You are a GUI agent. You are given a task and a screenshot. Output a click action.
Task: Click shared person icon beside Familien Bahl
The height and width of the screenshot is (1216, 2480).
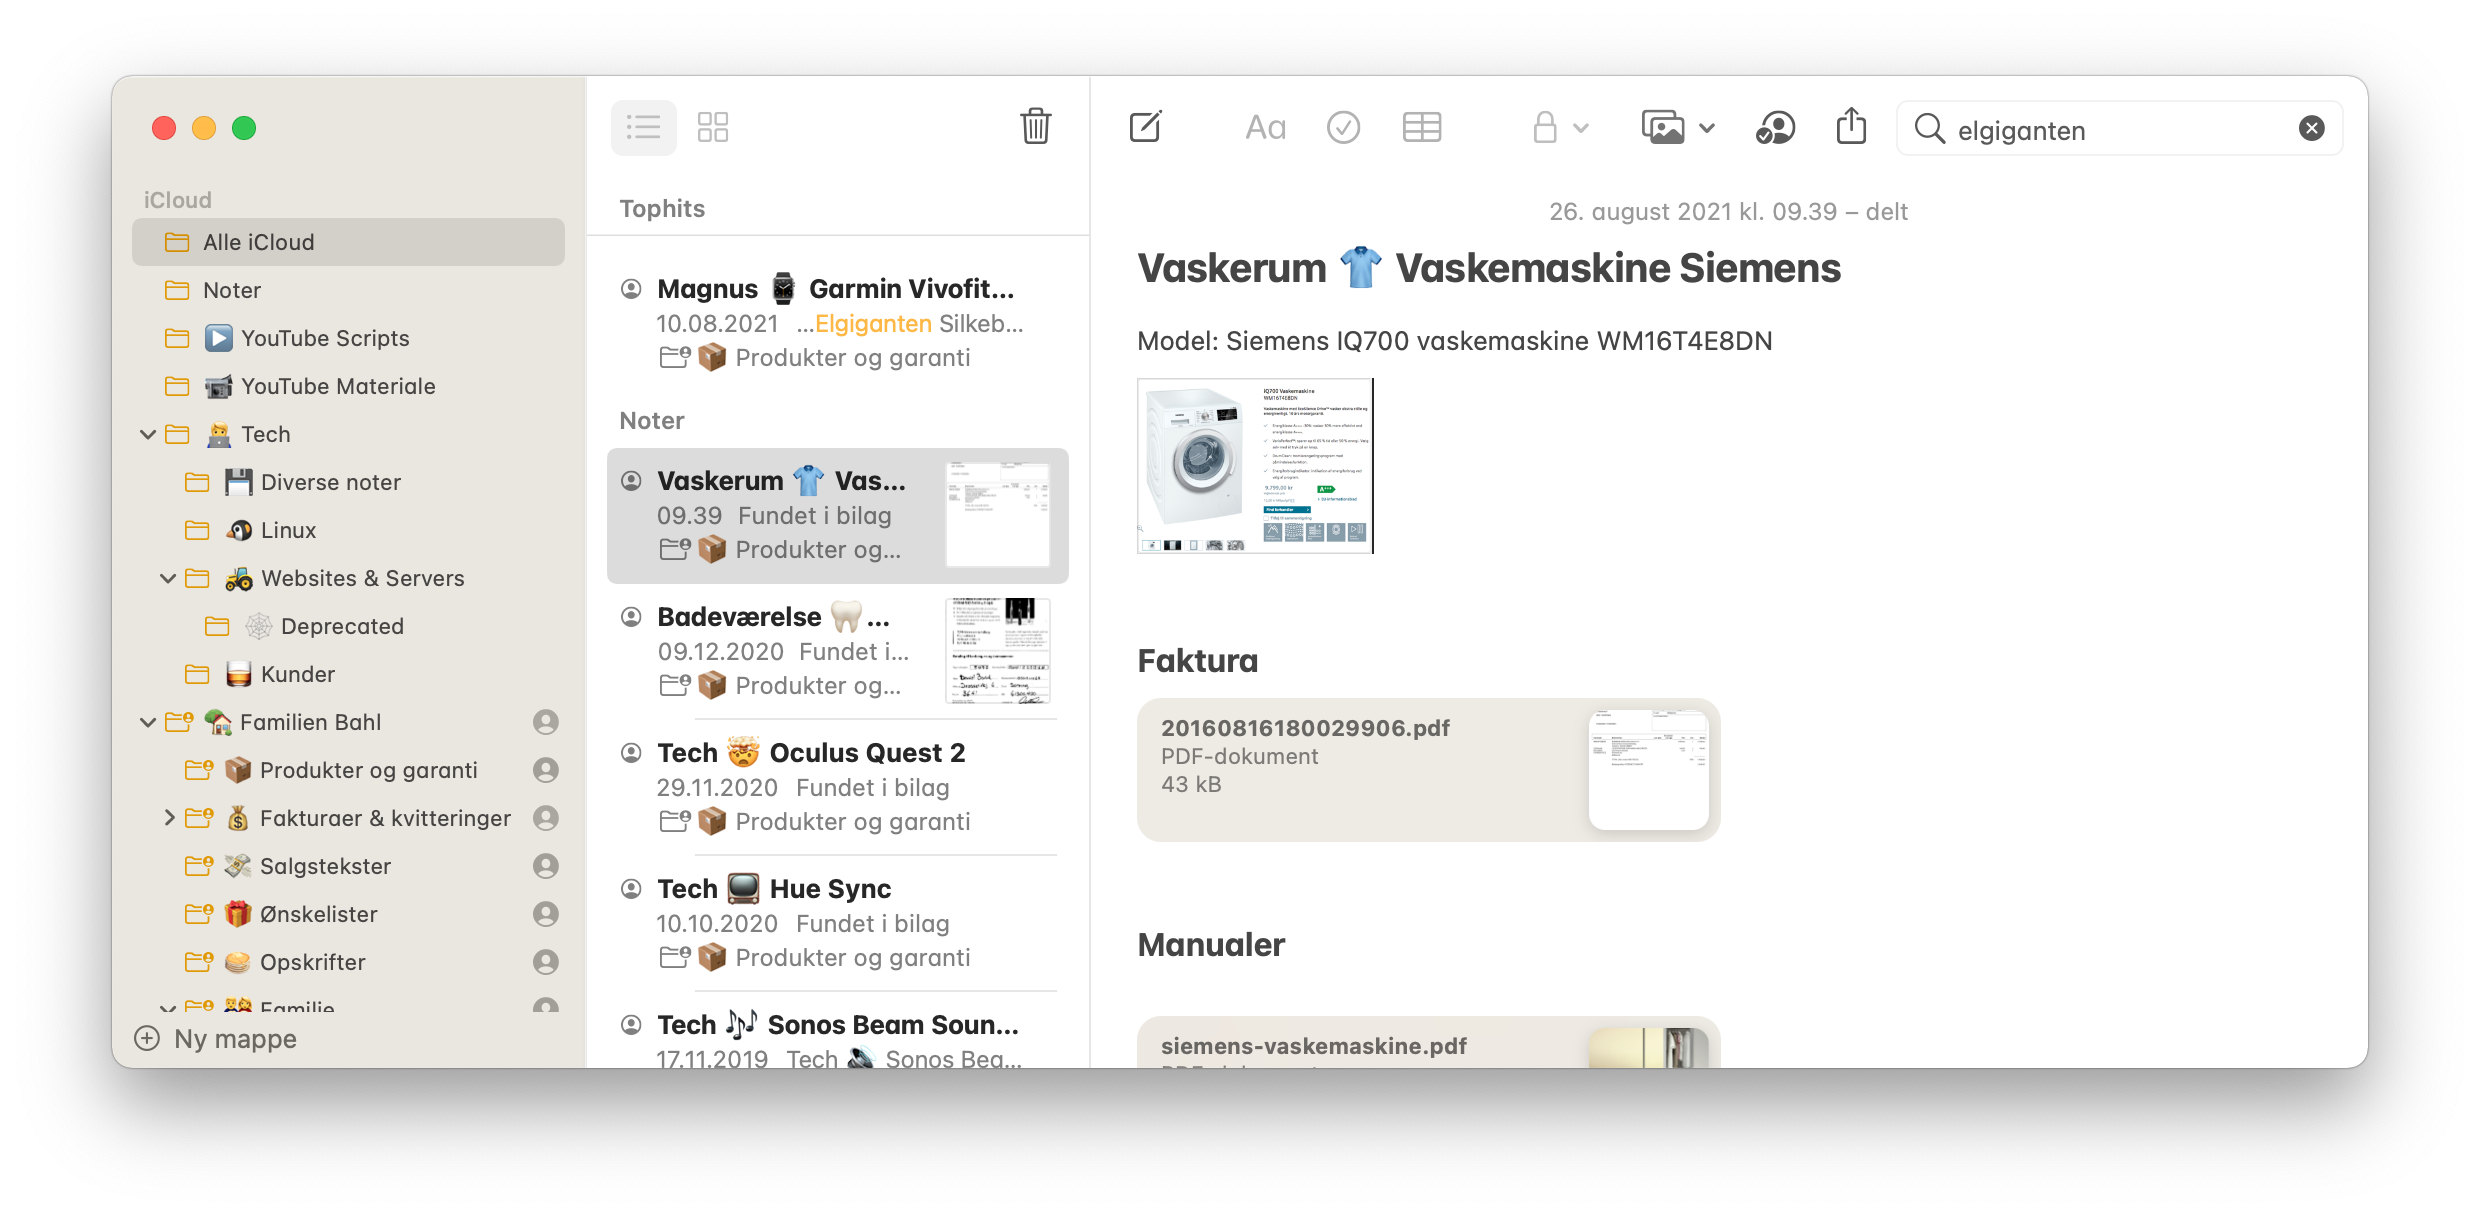pyautogui.click(x=545, y=722)
